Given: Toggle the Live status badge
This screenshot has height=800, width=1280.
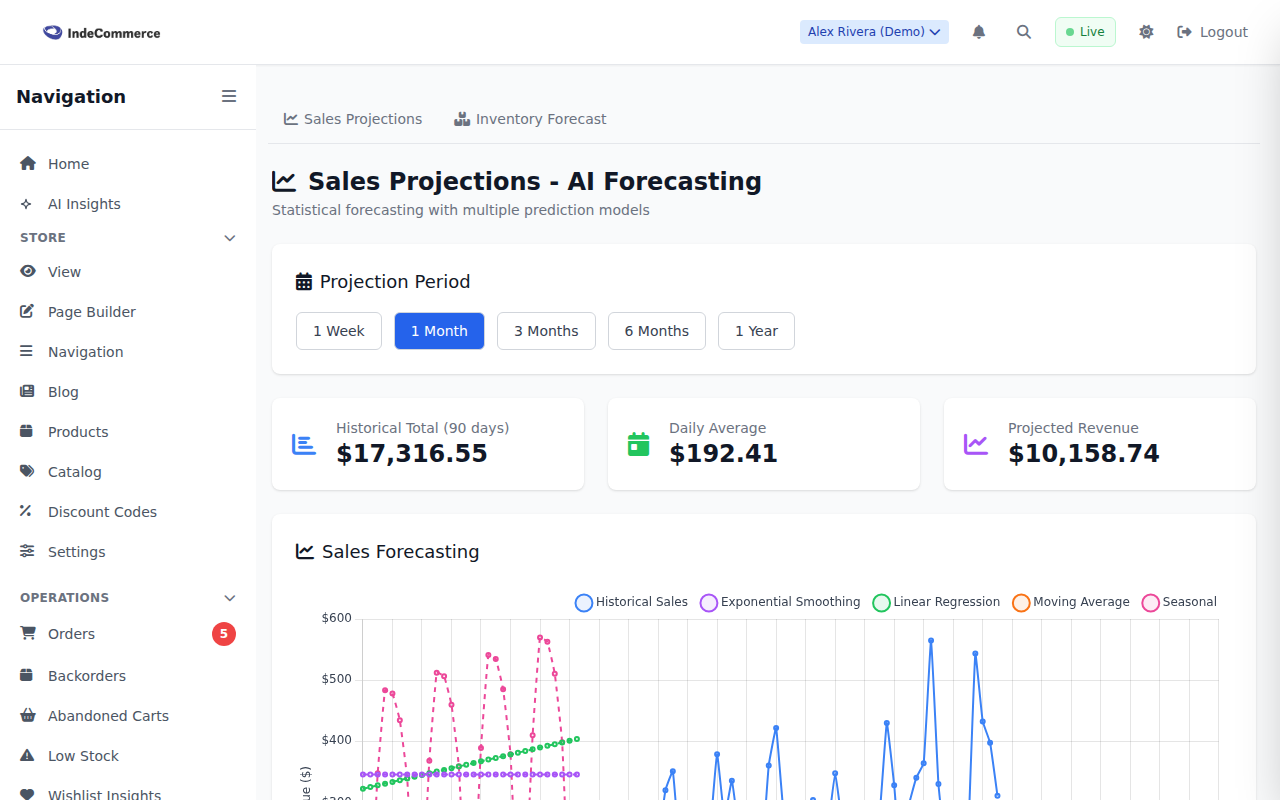Looking at the screenshot, I should [x=1085, y=32].
